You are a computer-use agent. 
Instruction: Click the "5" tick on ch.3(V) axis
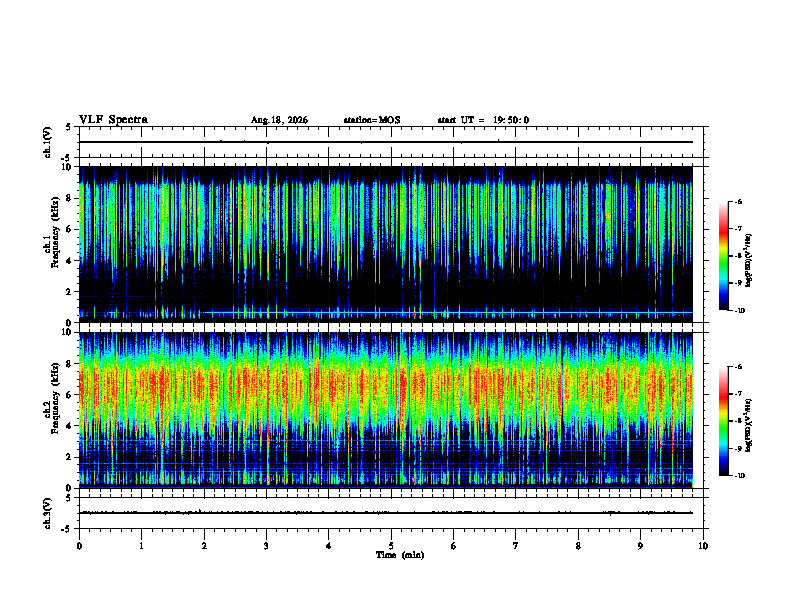pyautogui.click(x=68, y=498)
